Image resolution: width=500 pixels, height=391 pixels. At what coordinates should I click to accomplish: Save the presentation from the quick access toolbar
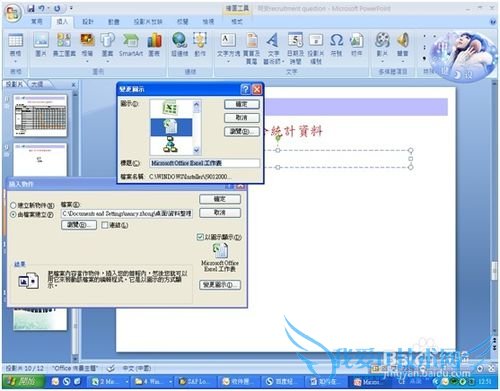(x=31, y=8)
